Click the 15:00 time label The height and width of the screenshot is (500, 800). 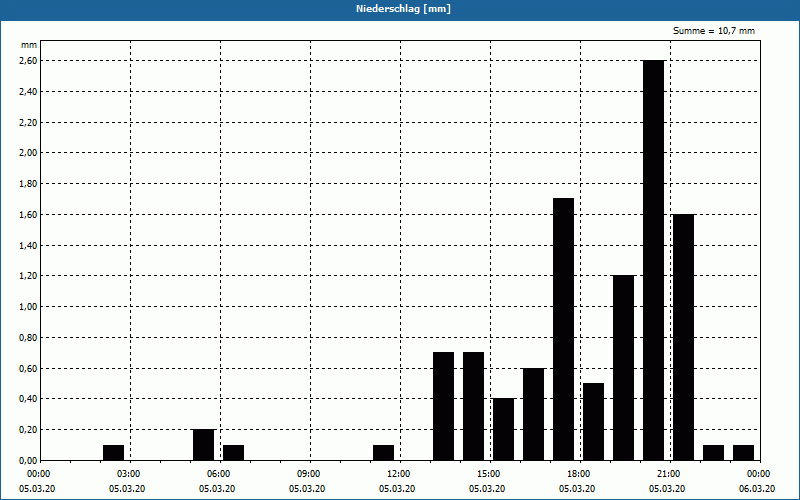(490, 474)
